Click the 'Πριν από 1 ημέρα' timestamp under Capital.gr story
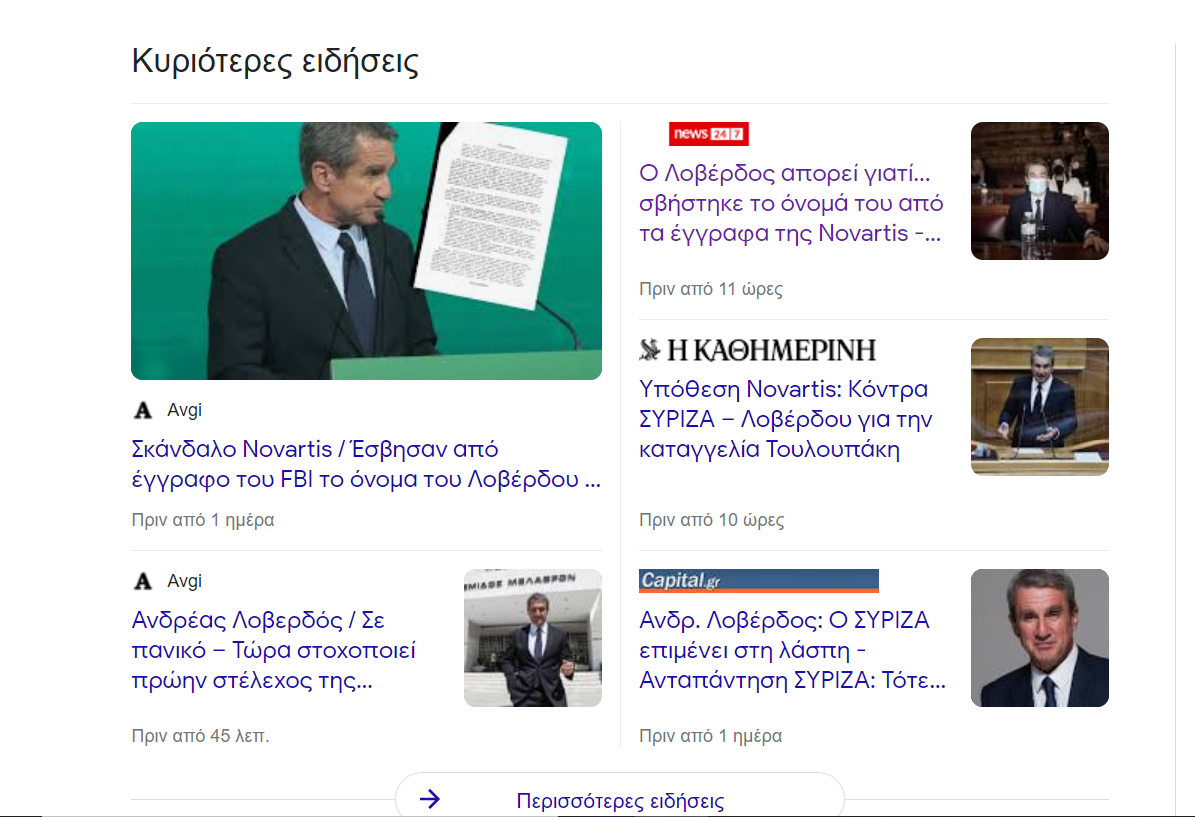1195x817 pixels. tap(710, 735)
